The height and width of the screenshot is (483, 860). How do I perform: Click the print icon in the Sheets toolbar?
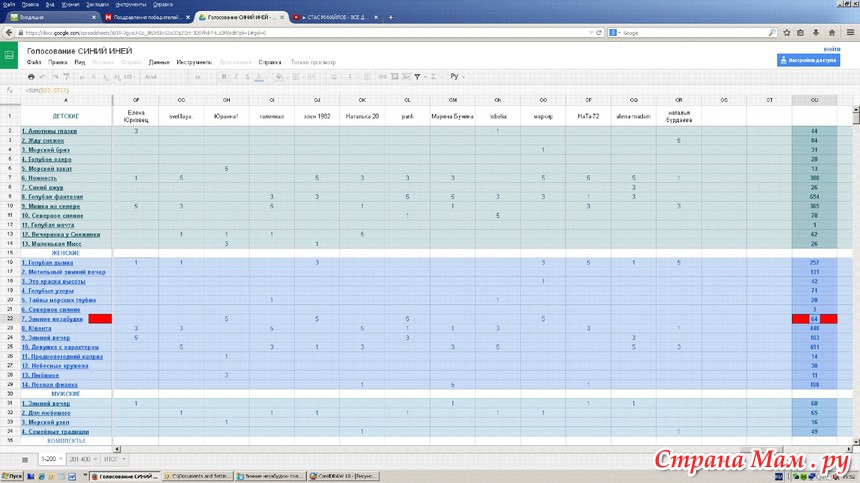31,76
